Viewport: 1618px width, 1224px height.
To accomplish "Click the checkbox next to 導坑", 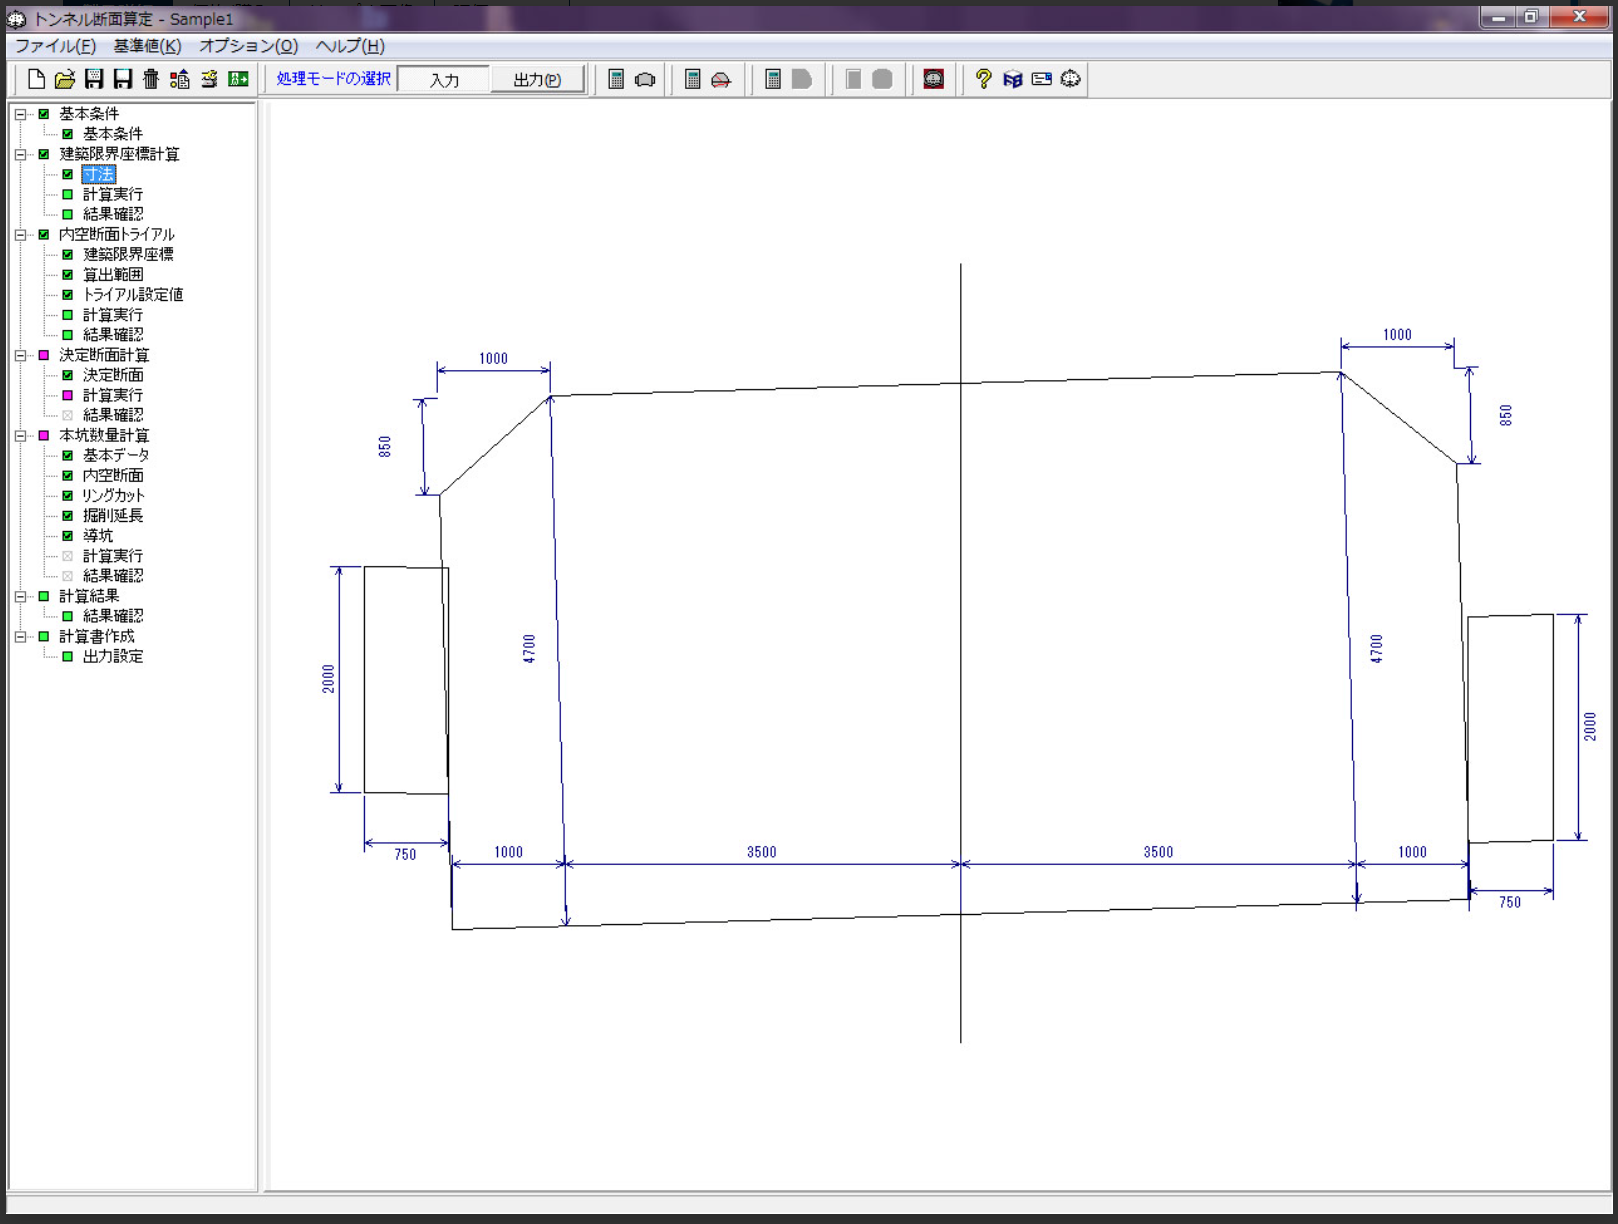I will pyautogui.click(x=68, y=536).
